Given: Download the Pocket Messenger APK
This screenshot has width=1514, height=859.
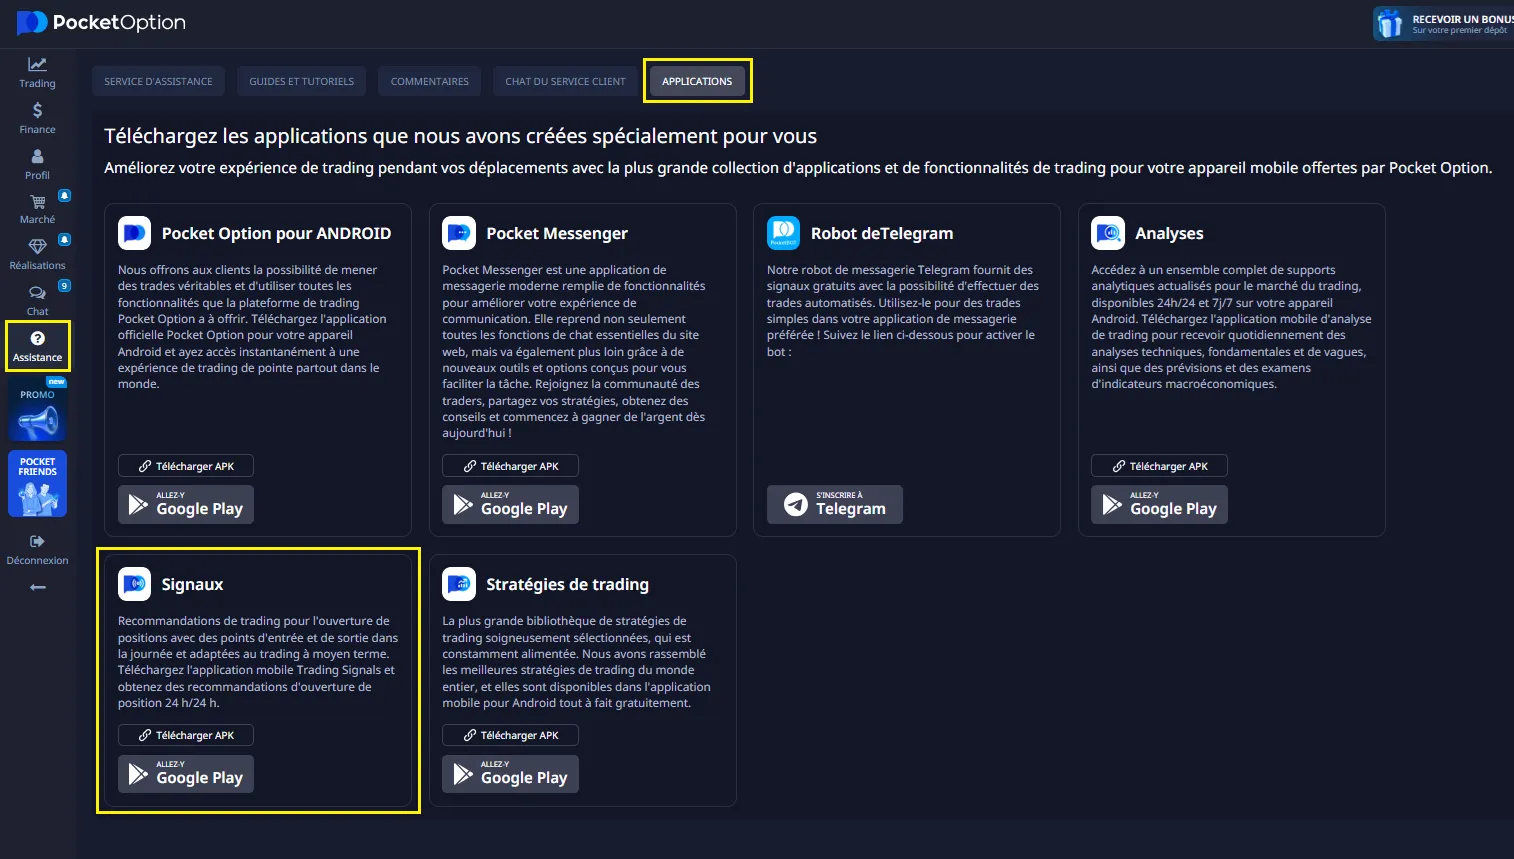Looking at the screenshot, I should coord(510,466).
